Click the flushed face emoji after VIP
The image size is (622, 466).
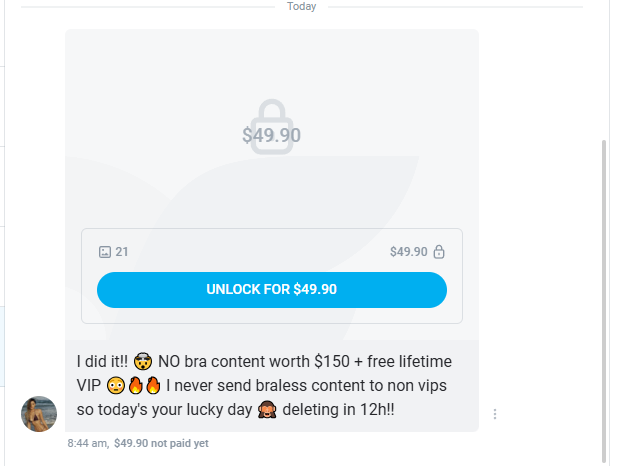(x=116, y=386)
